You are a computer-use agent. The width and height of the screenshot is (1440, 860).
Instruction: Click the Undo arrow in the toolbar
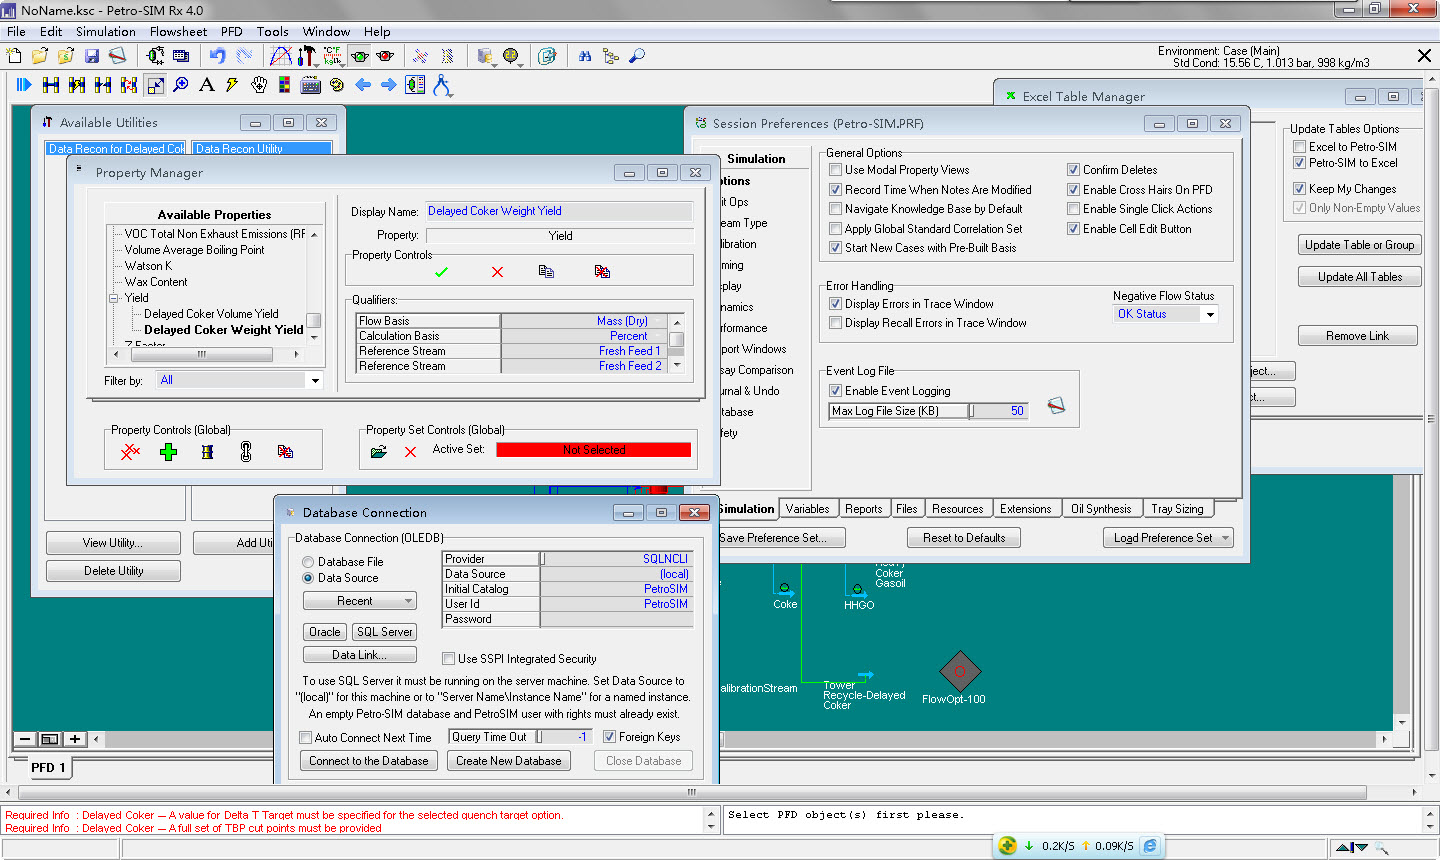pyautogui.click(x=217, y=56)
